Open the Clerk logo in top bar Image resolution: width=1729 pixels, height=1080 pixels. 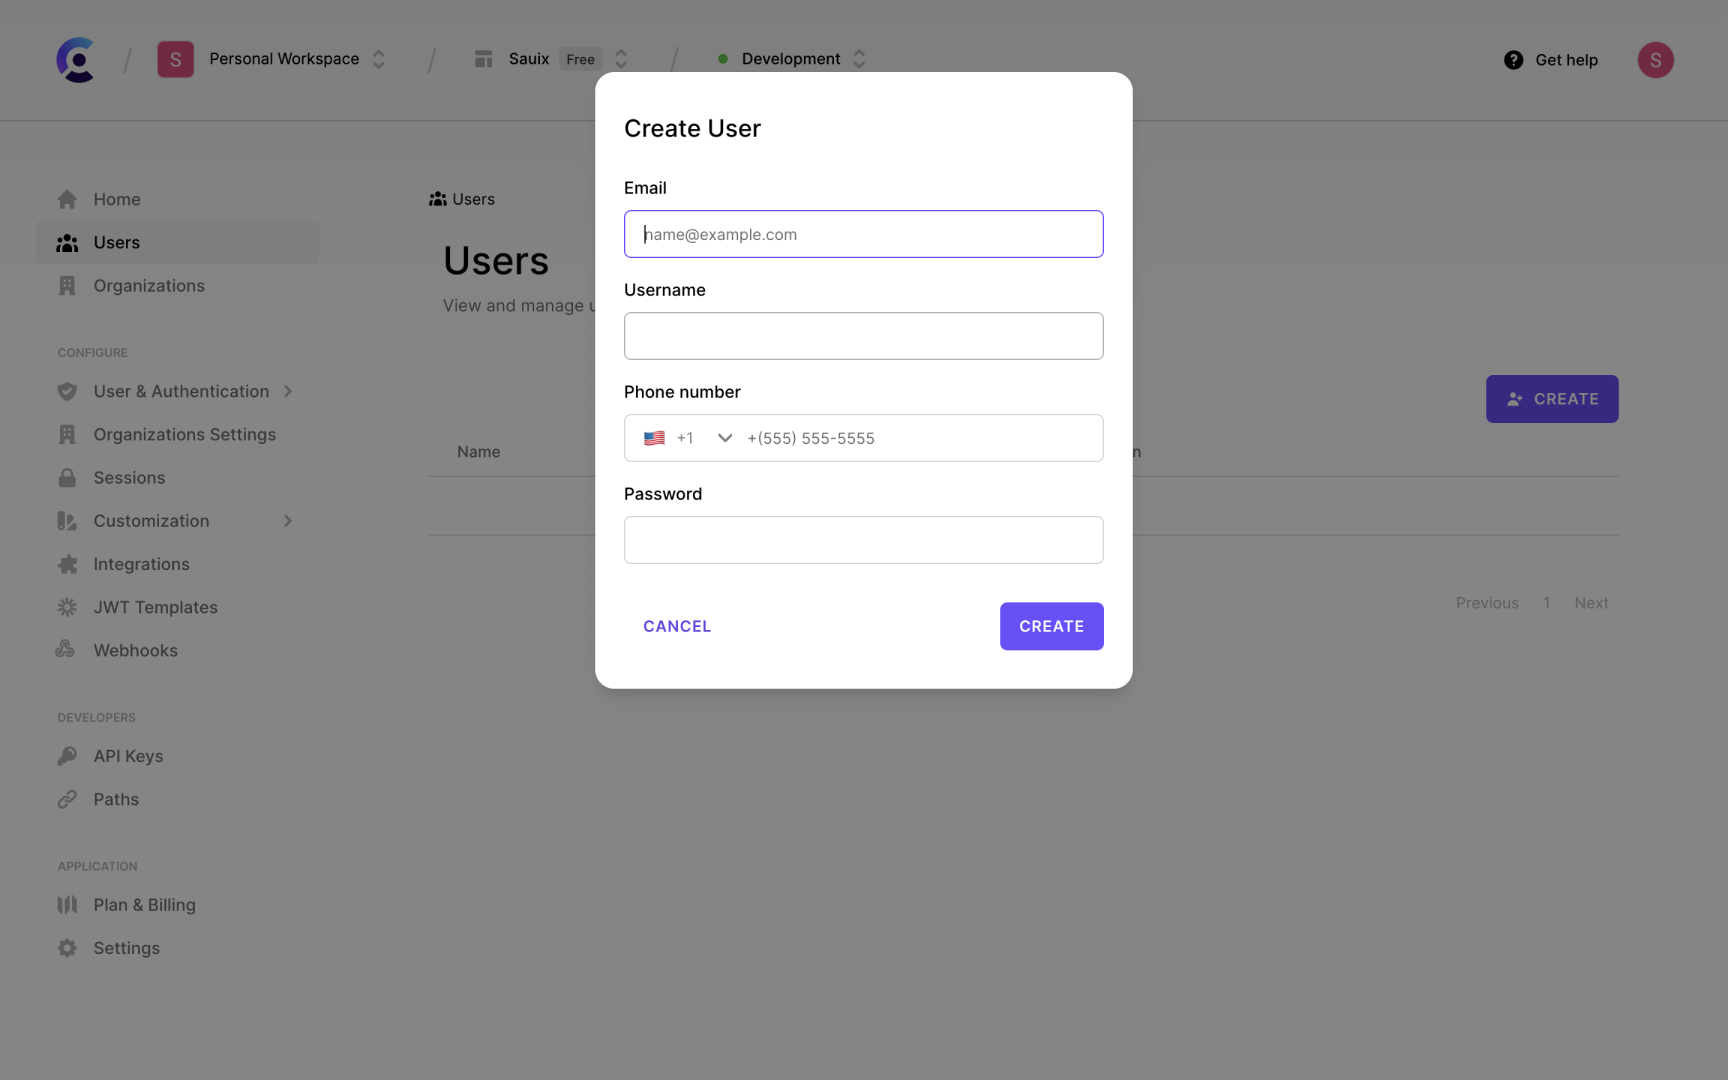pyautogui.click(x=76, y=59)
